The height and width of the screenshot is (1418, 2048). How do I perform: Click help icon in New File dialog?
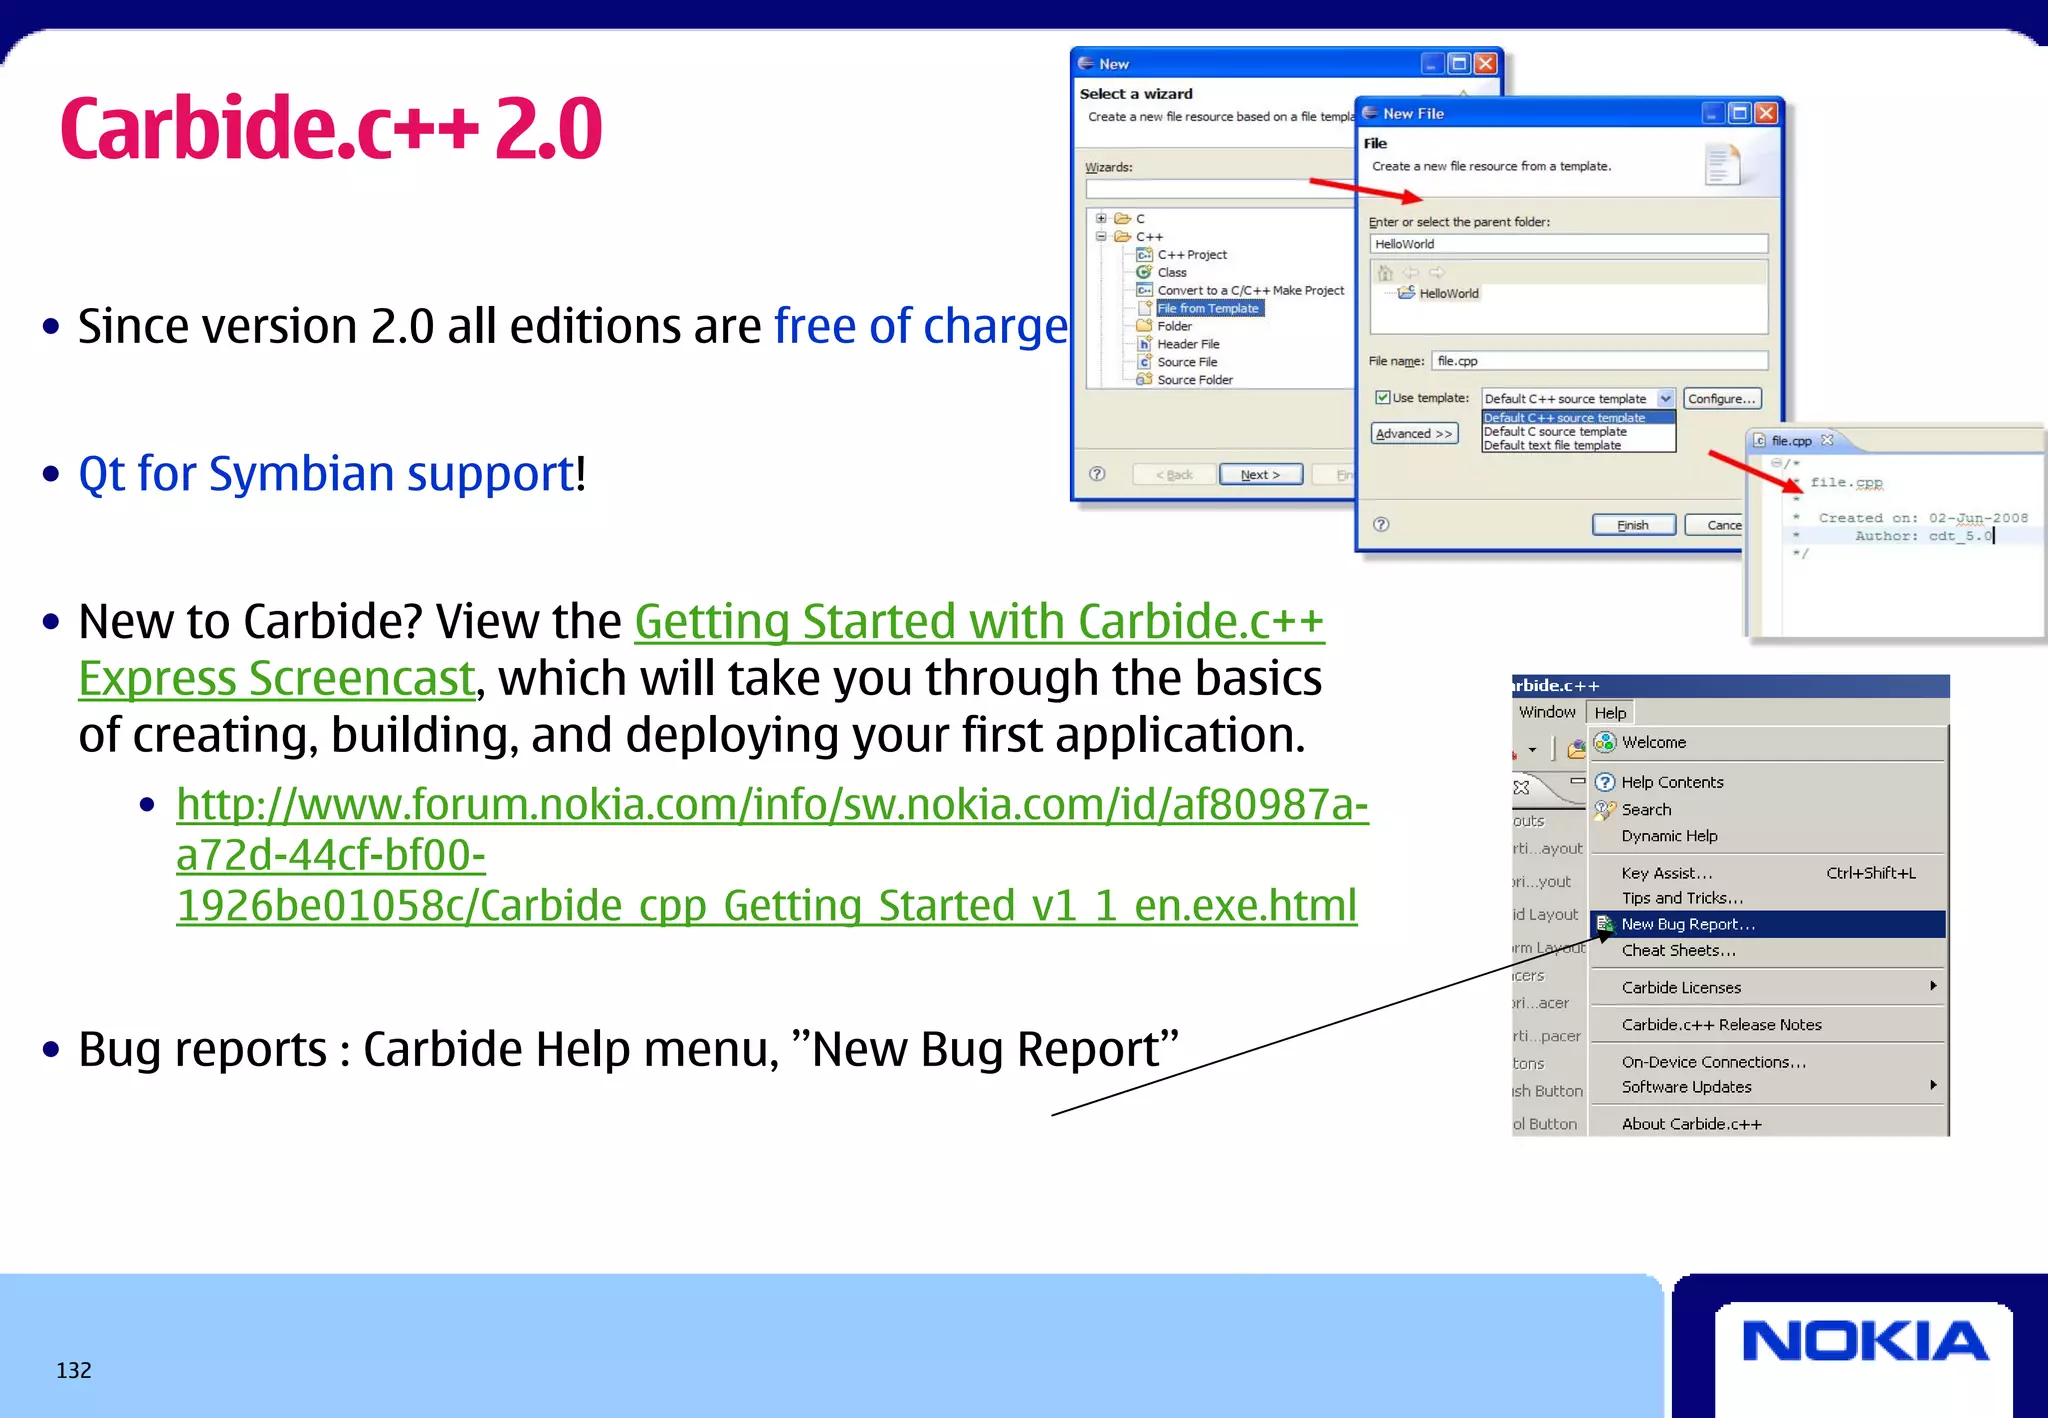[x=1381, y=524]
